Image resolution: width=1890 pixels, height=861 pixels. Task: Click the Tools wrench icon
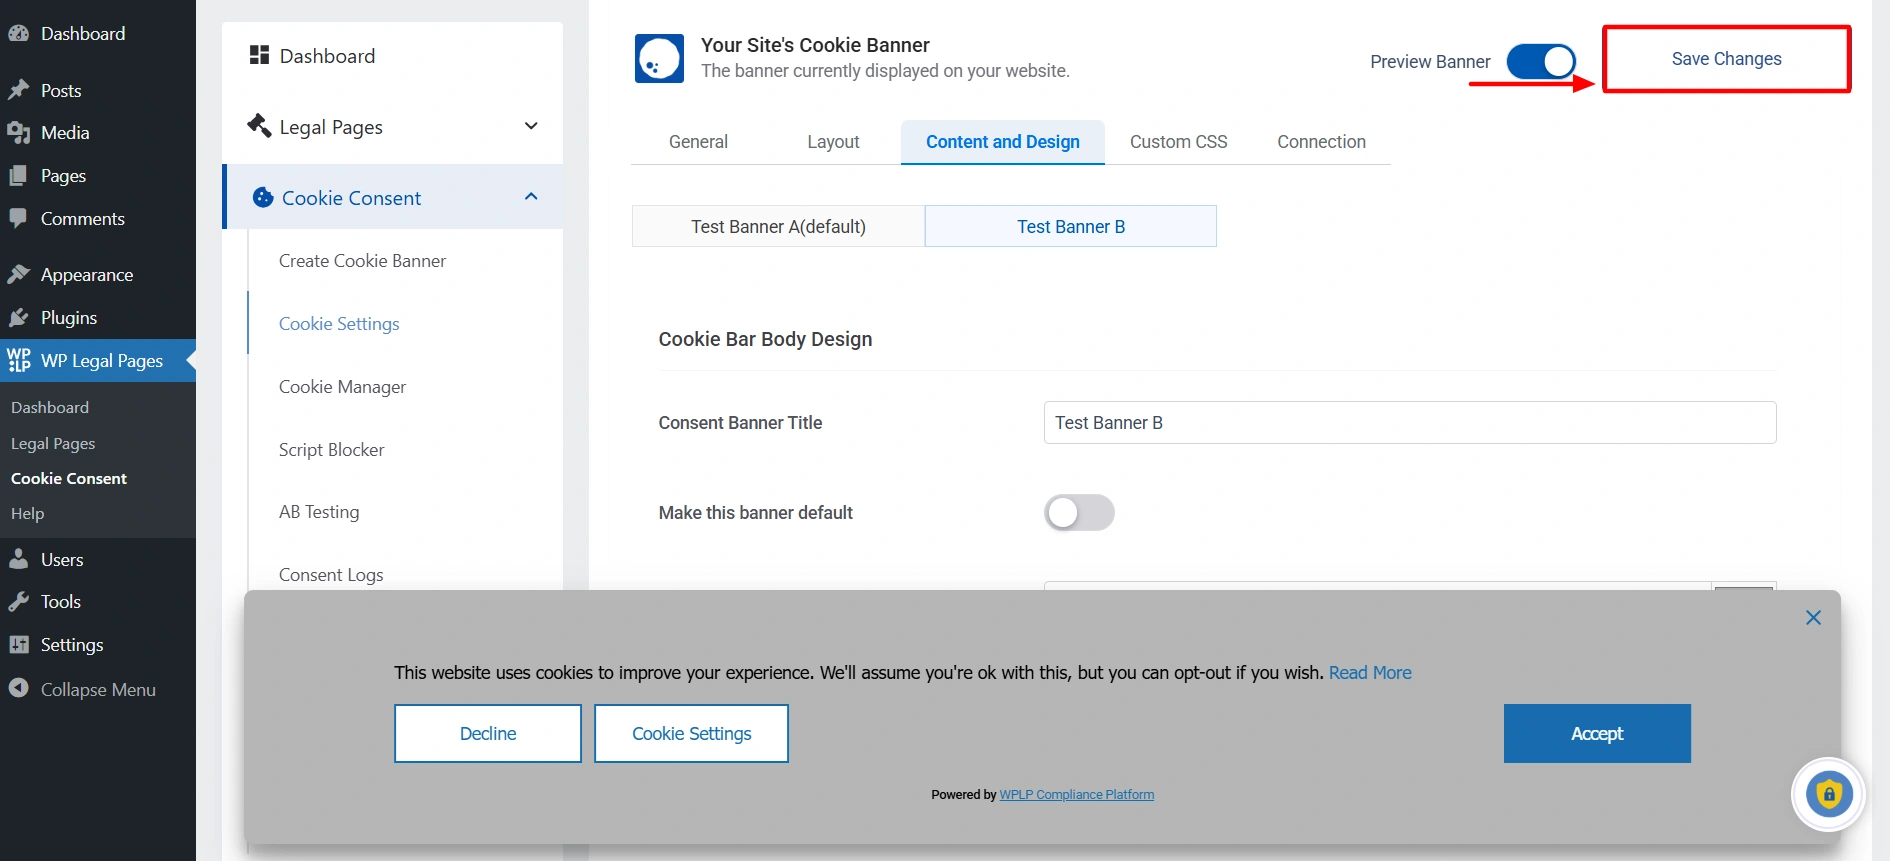point(19,601)
